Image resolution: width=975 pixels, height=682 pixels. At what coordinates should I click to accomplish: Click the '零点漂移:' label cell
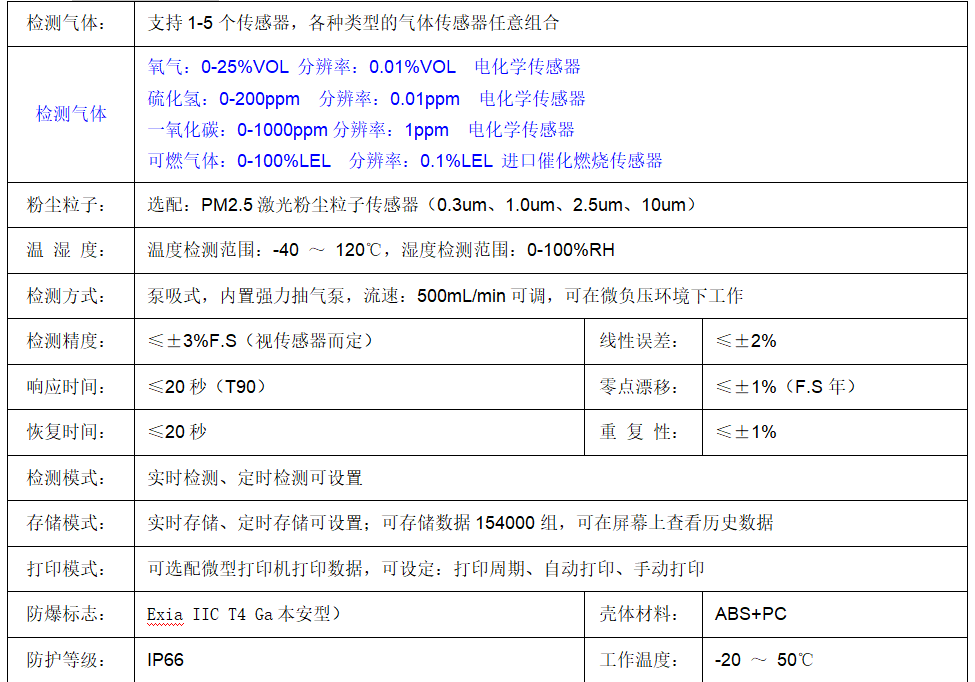pos(644,387)
